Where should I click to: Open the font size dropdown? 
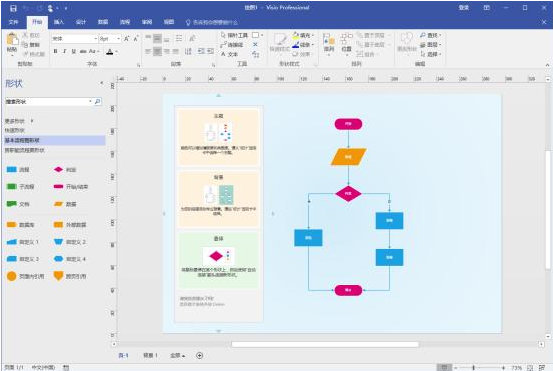[118, 38]
